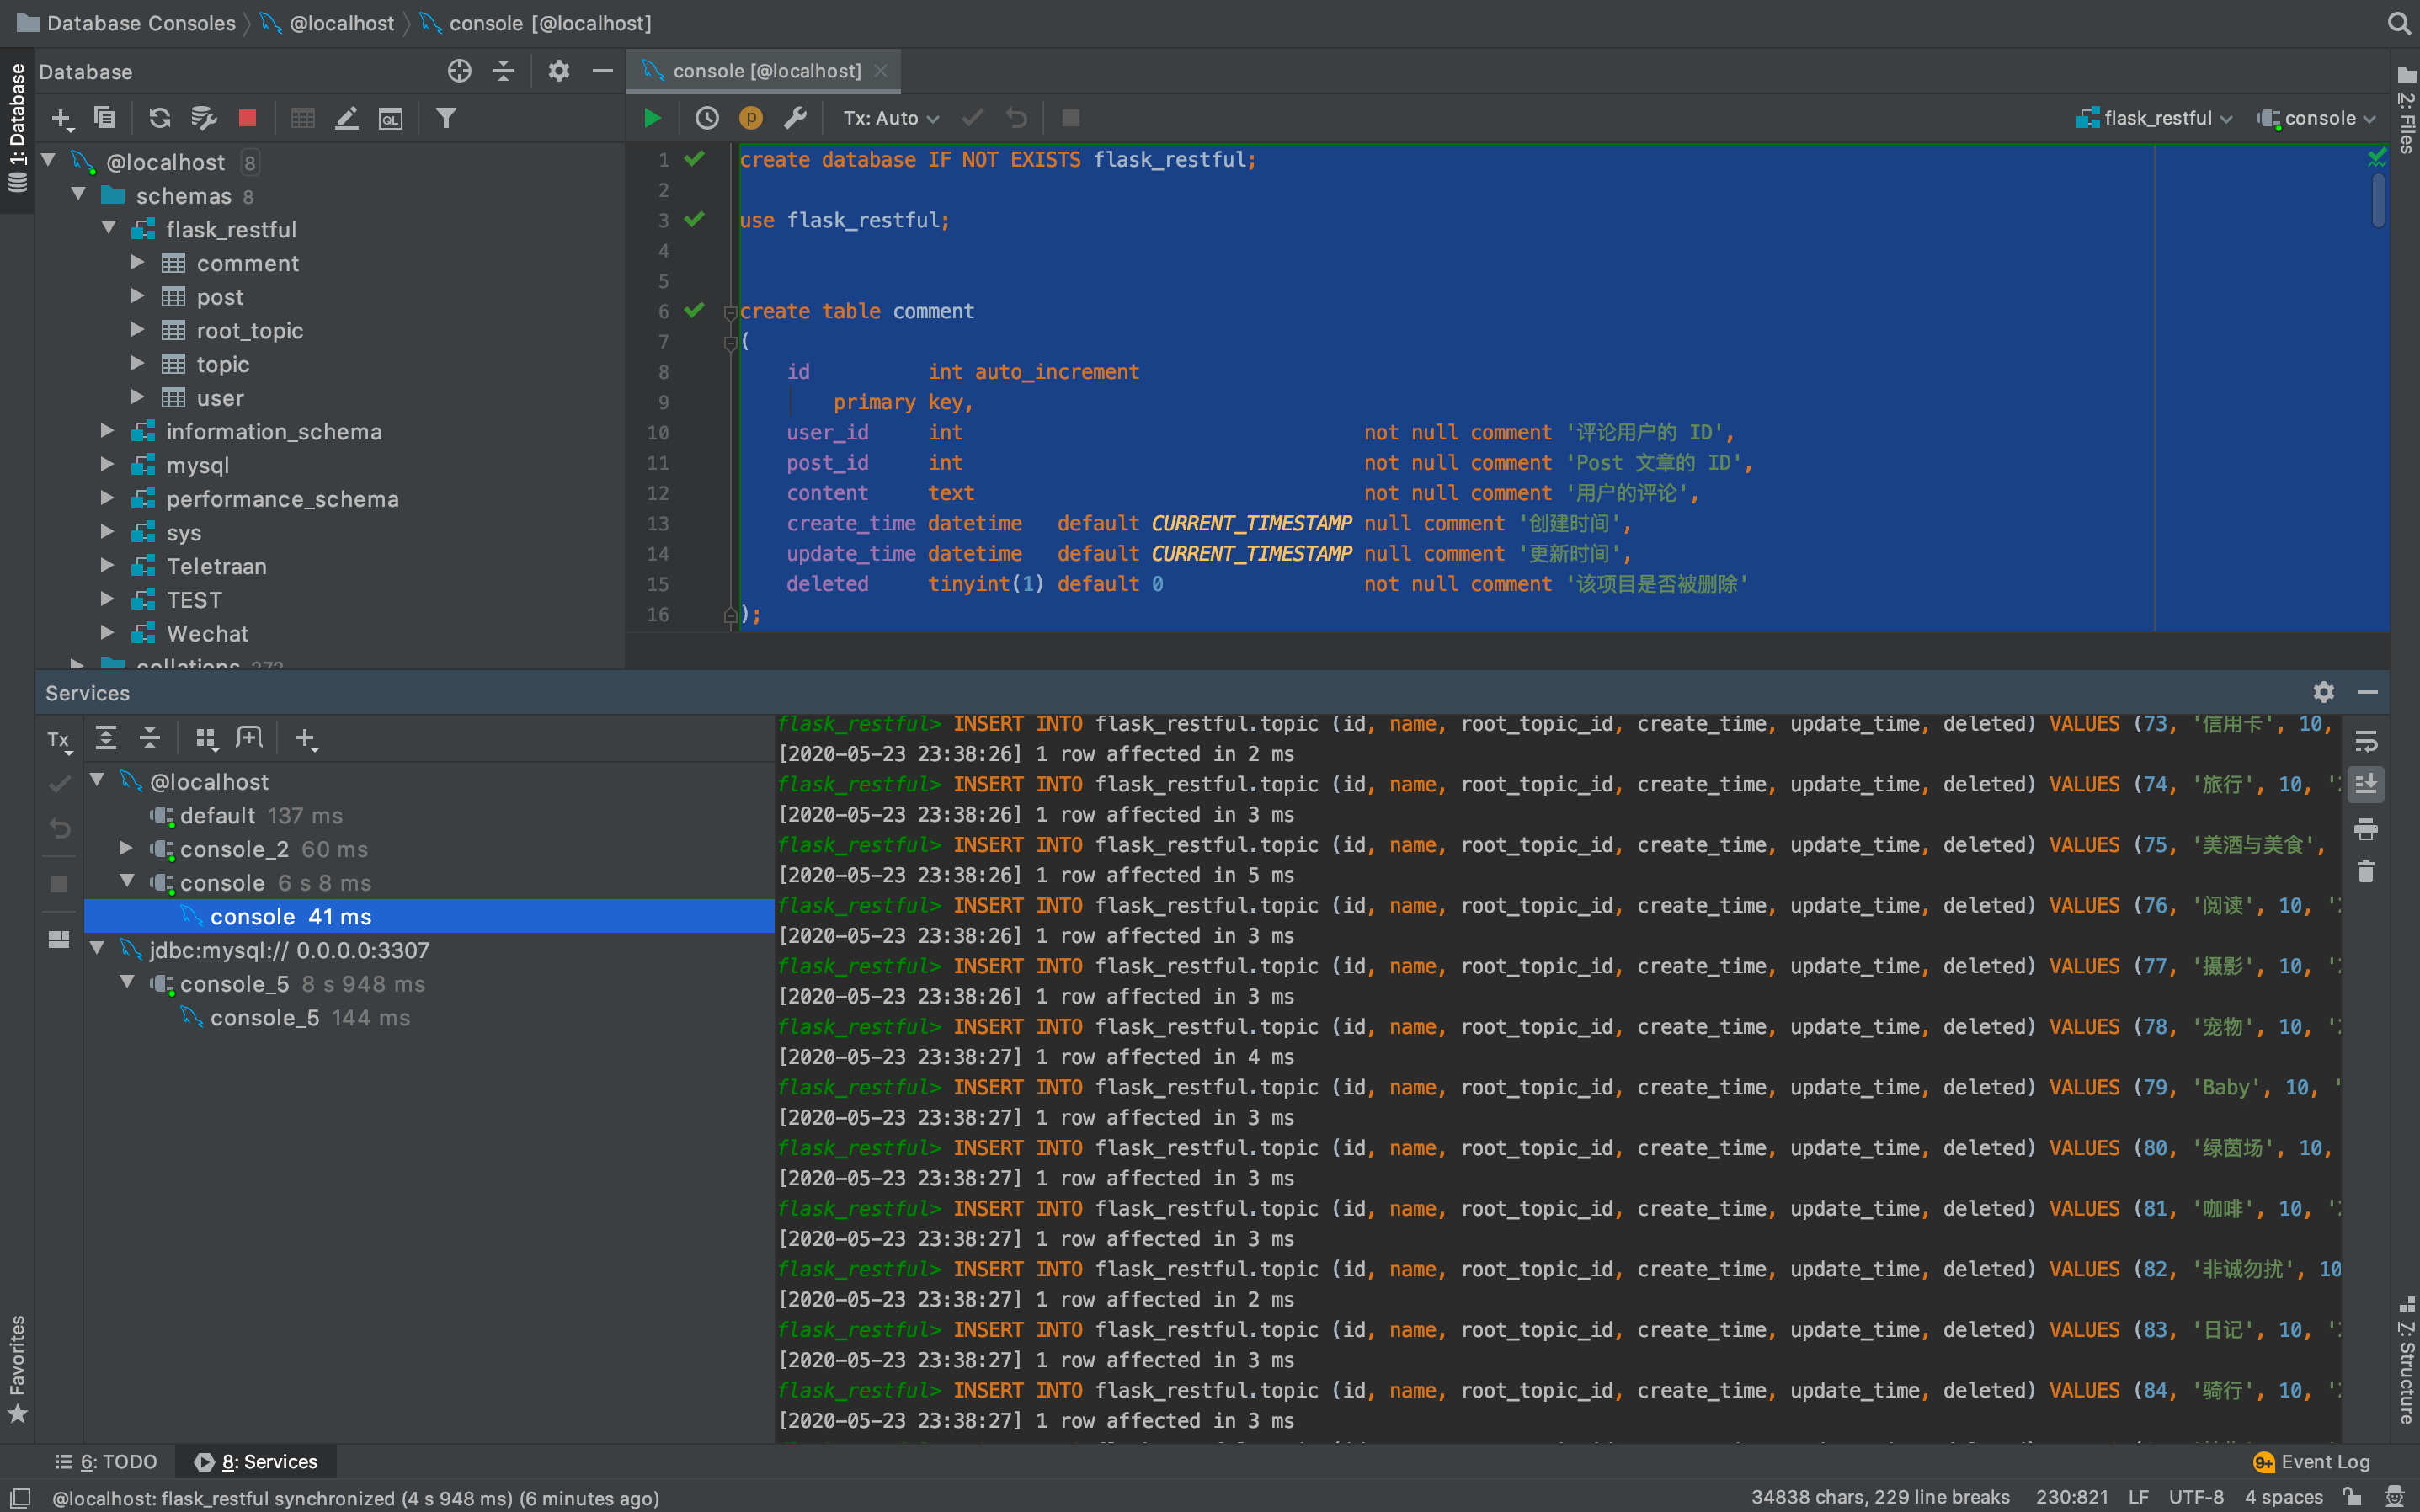
Task: Toggle soft-wrap in output panel
Action: [x=2365, y=742]
